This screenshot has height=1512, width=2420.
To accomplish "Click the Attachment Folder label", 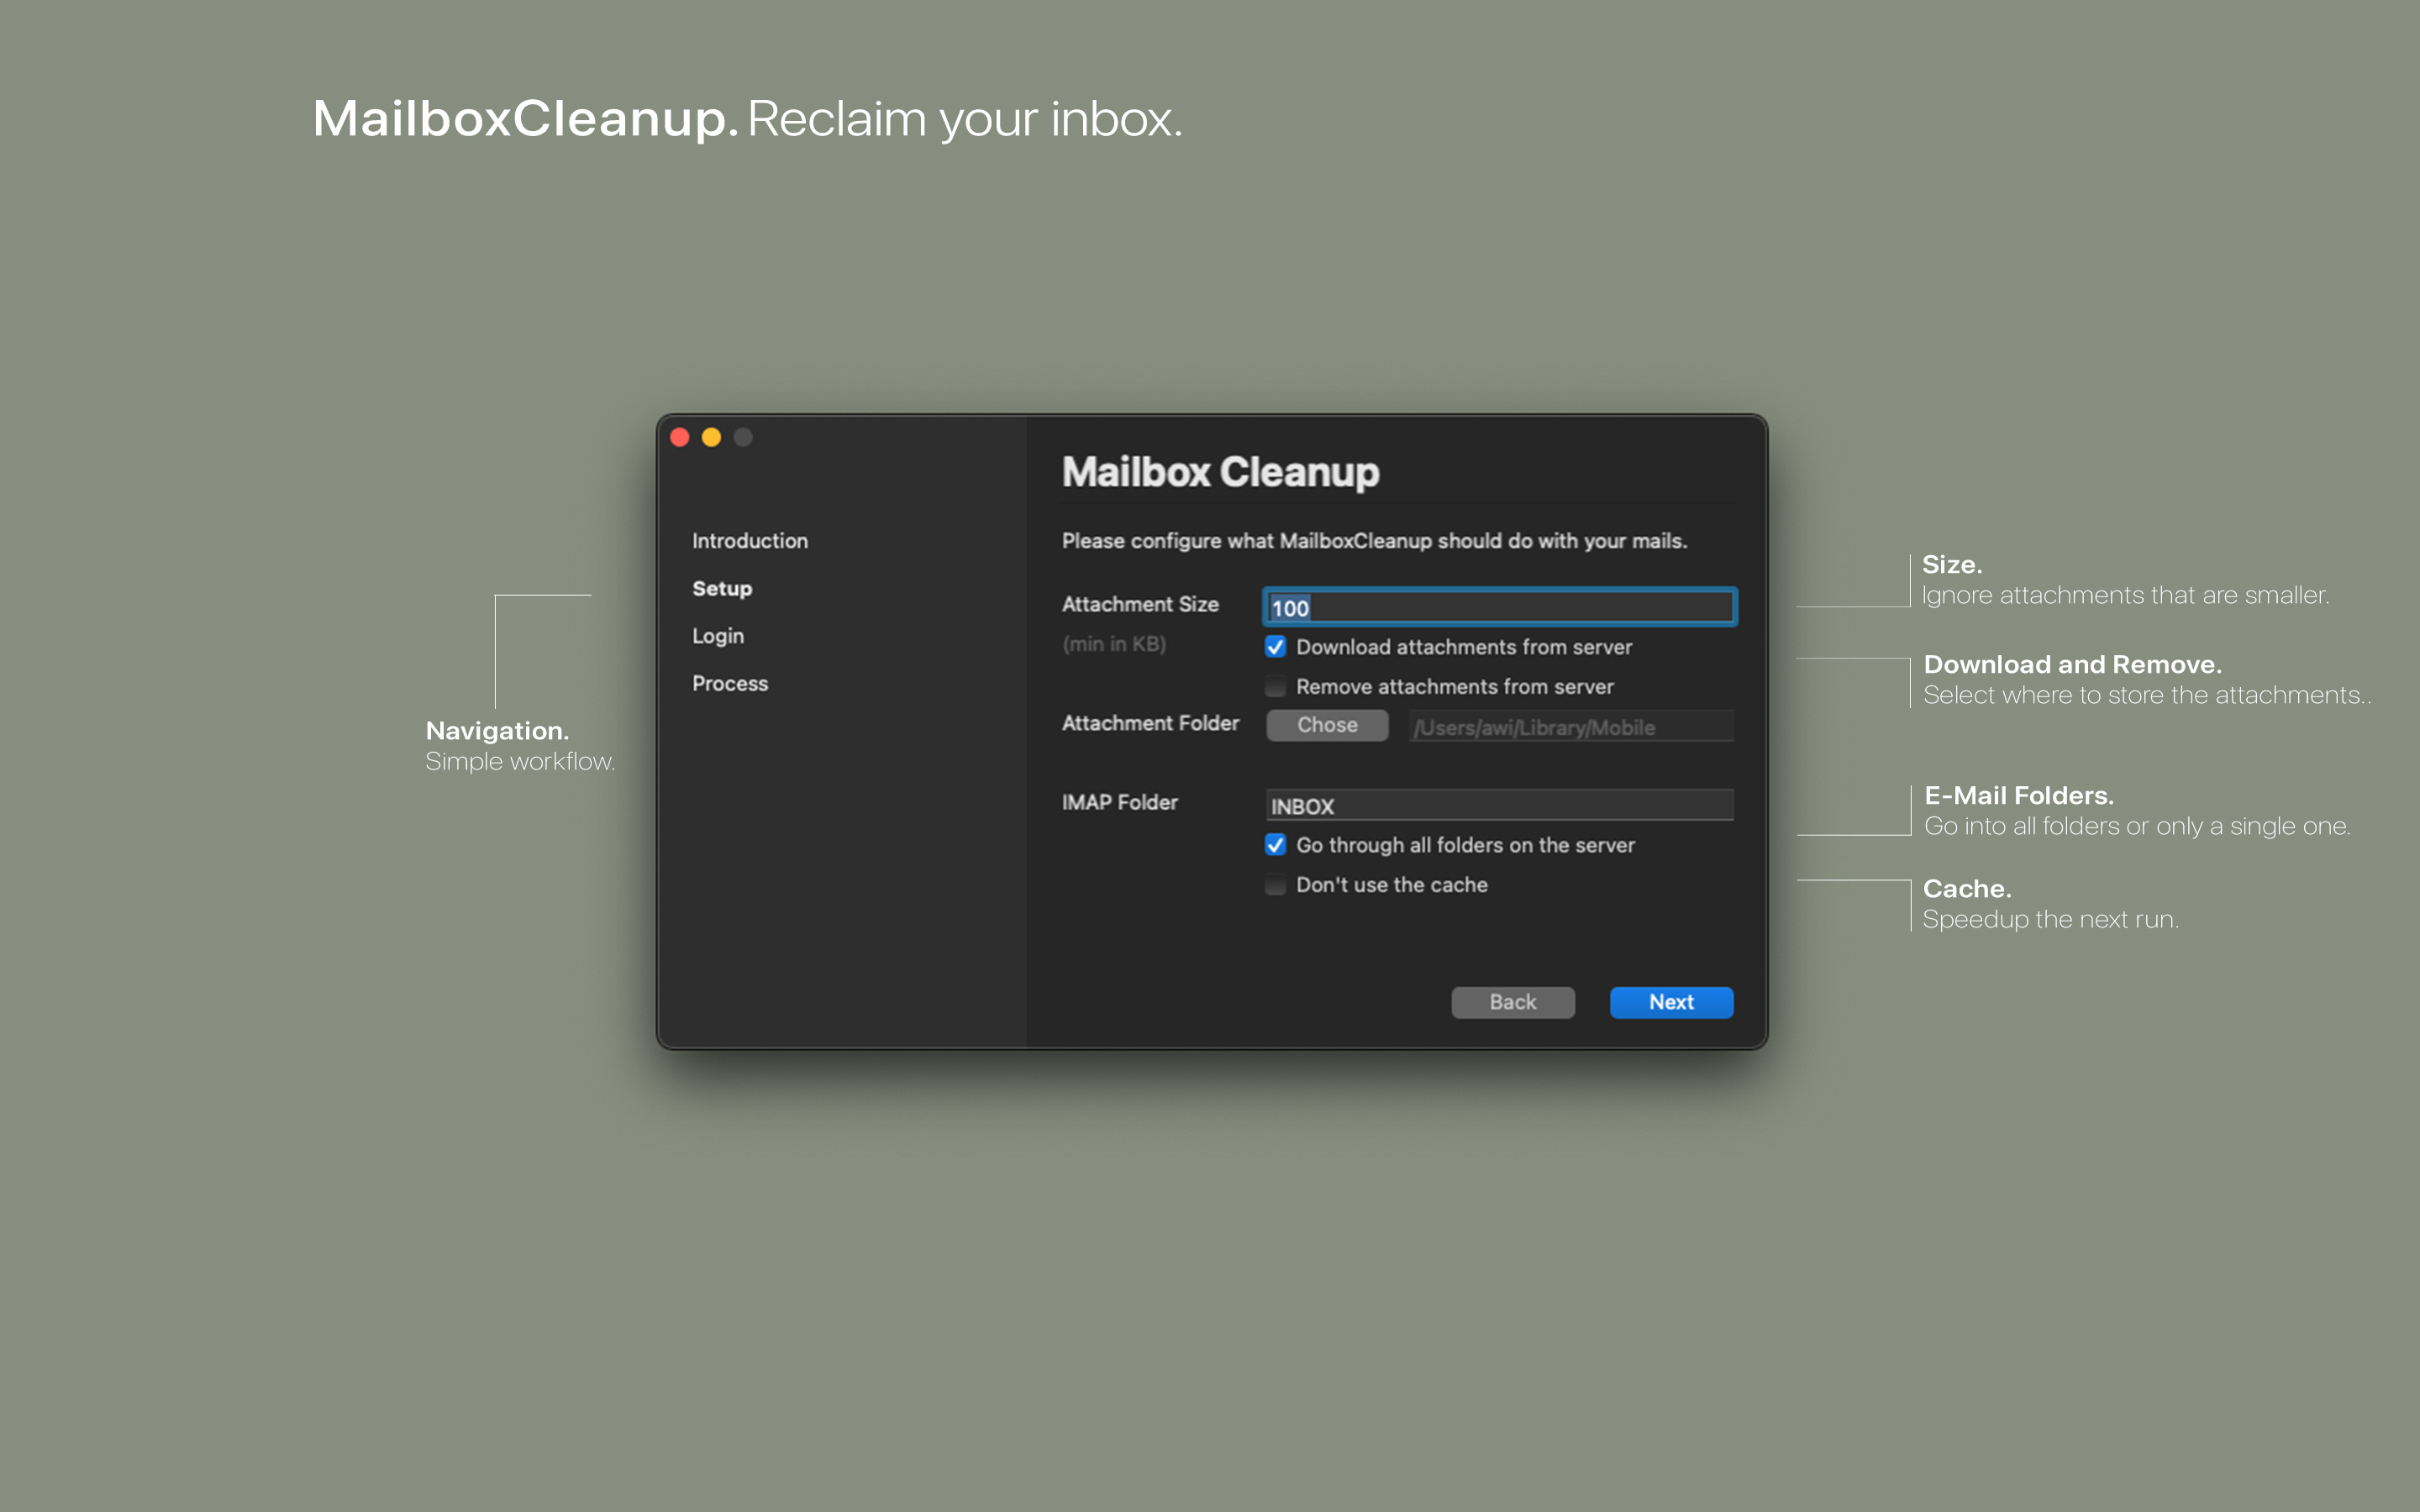I will click(x=1150, y=723).
